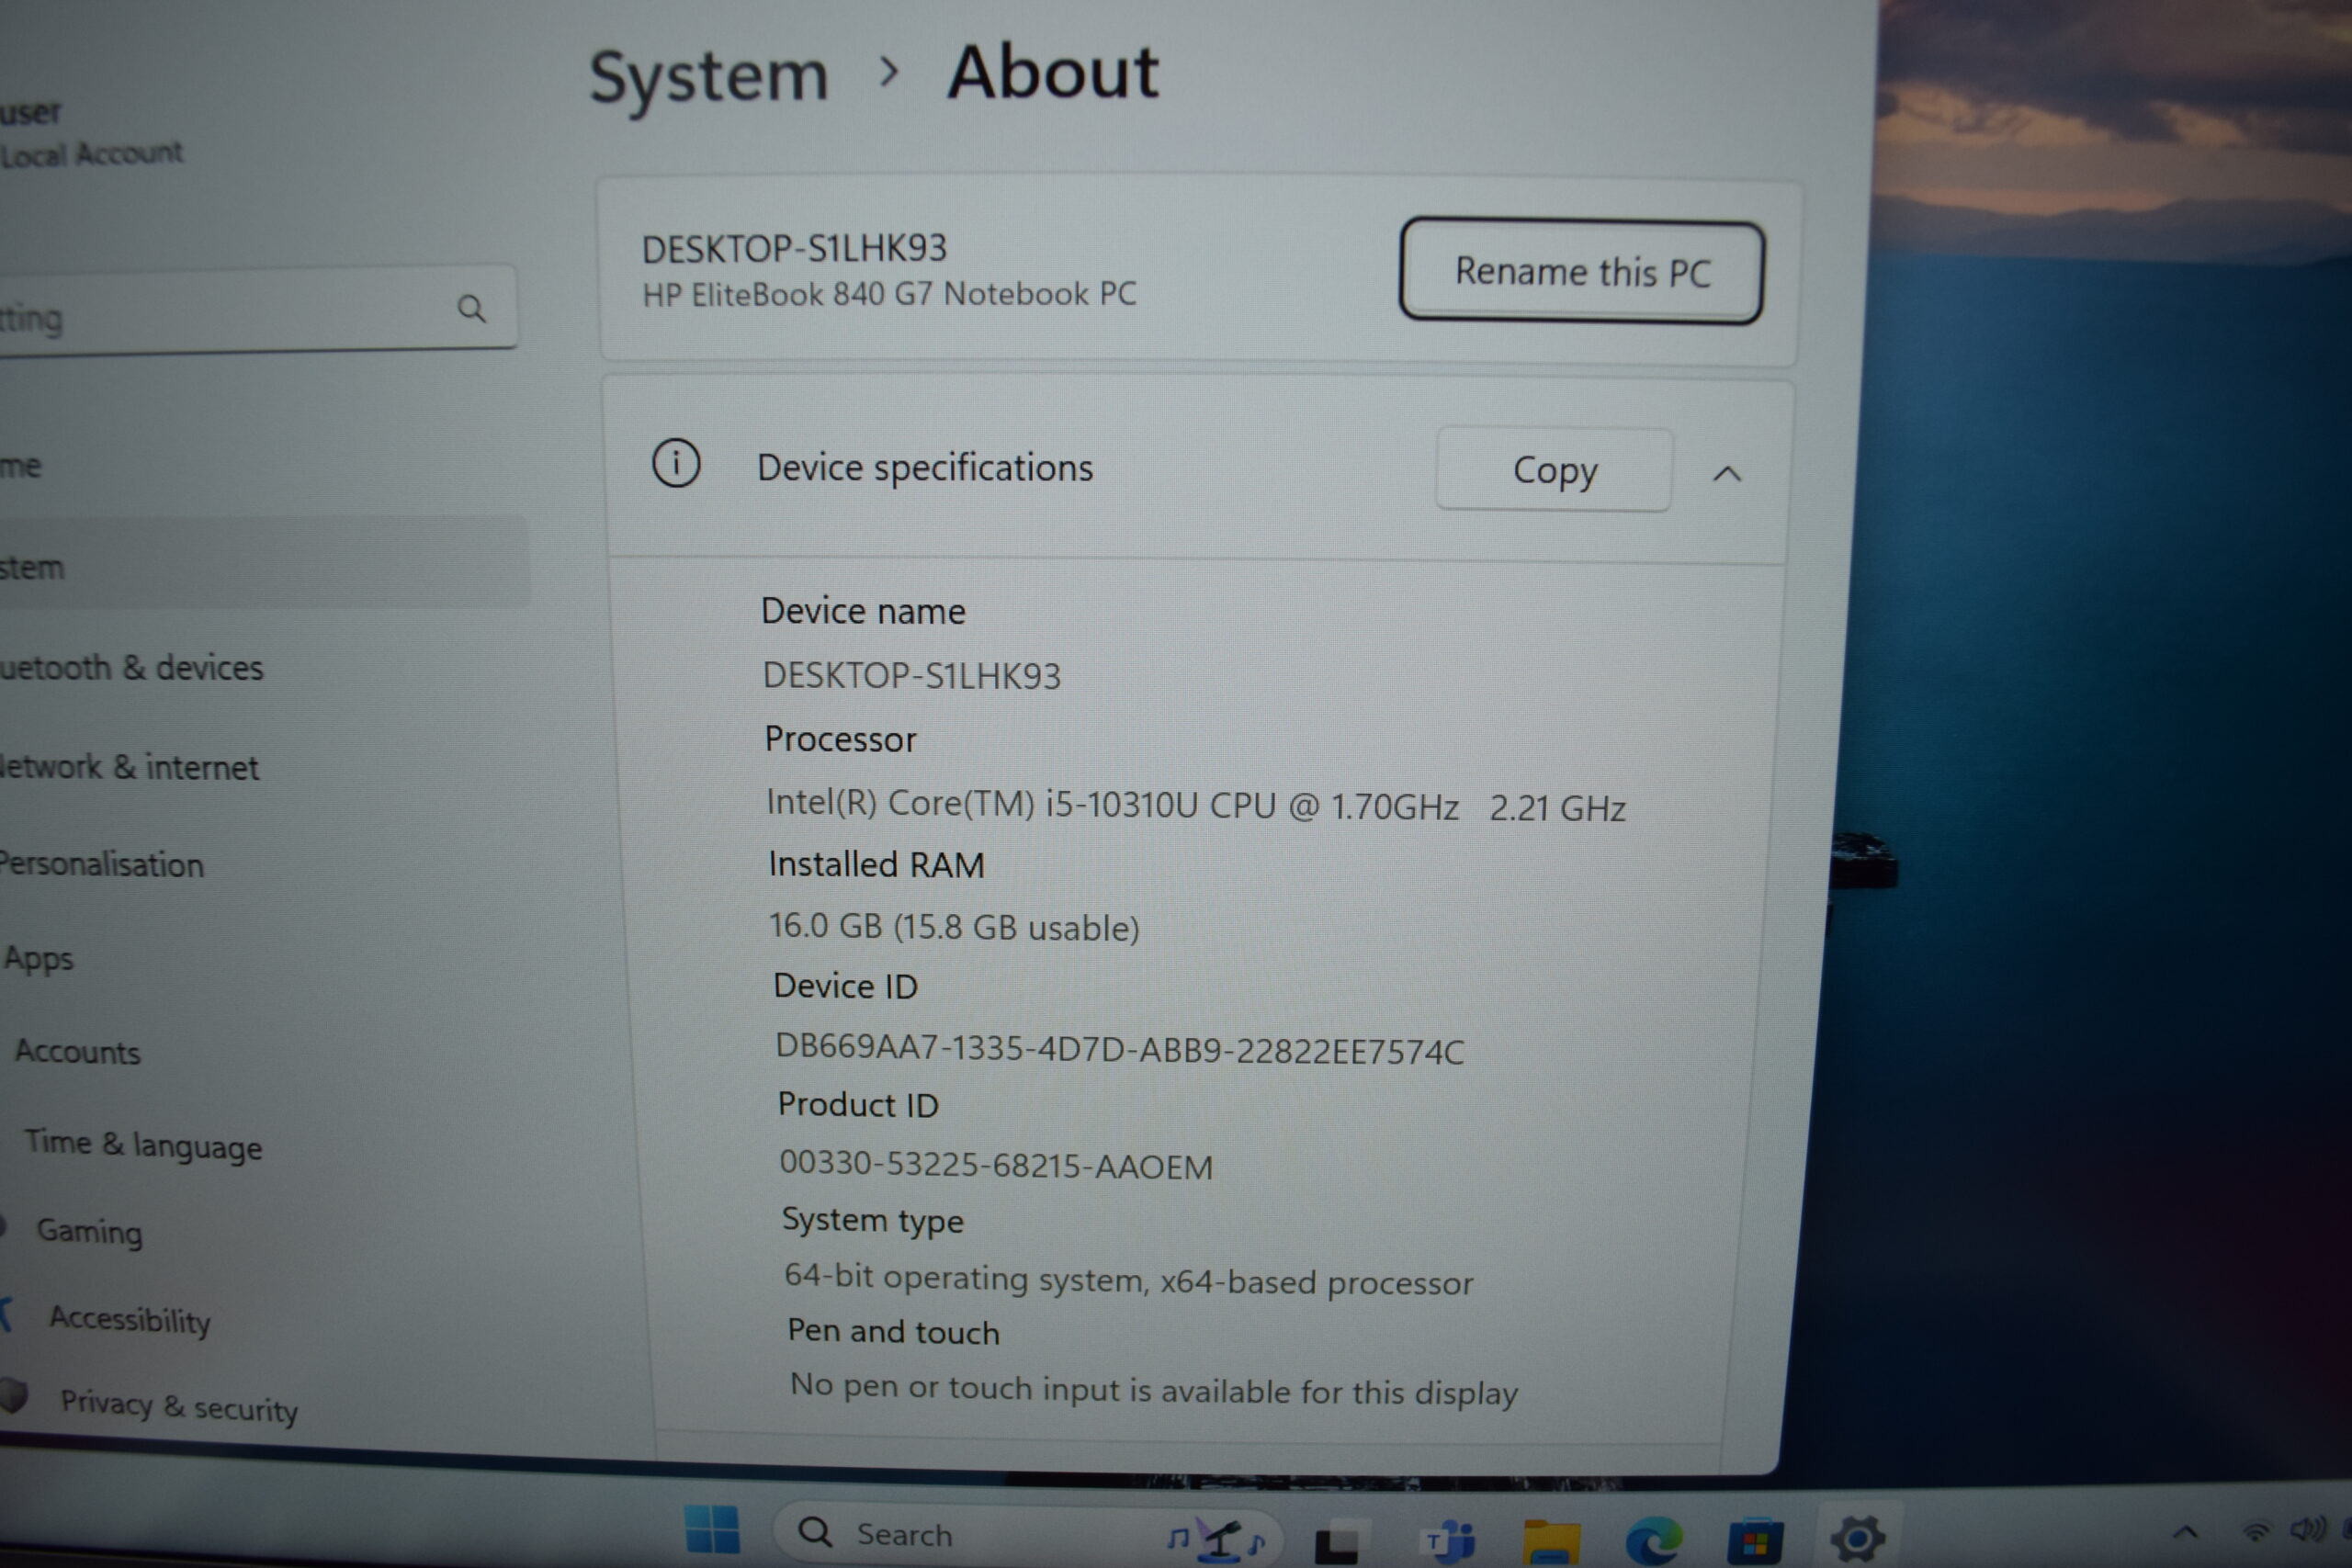Click the DESKTOP-S1LHK93 device name value

(911, 676)
